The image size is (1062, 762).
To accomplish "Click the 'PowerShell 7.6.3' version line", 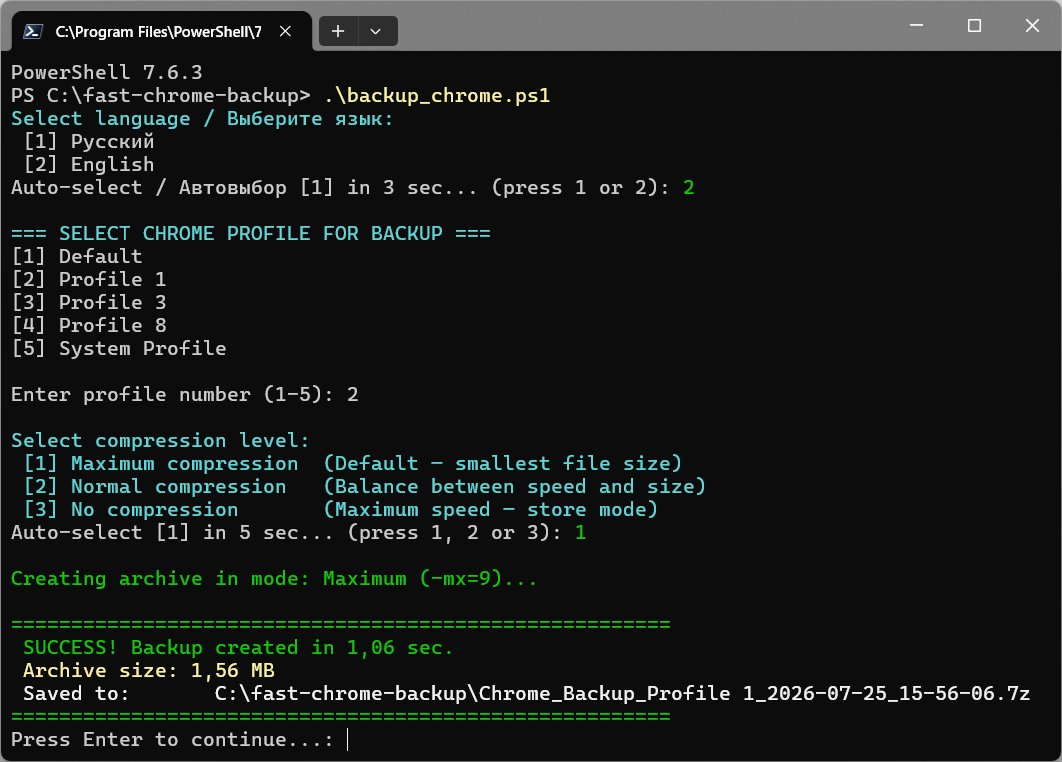I will (106, 72).
